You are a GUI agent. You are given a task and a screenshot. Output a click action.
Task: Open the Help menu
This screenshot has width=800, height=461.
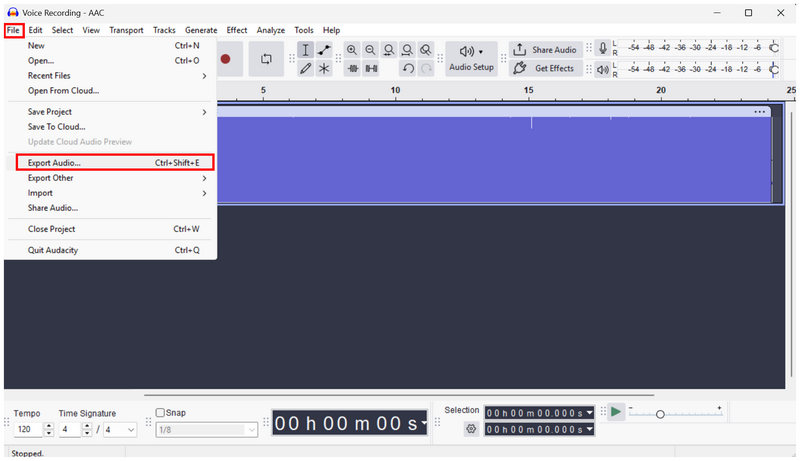coord(331,30)
